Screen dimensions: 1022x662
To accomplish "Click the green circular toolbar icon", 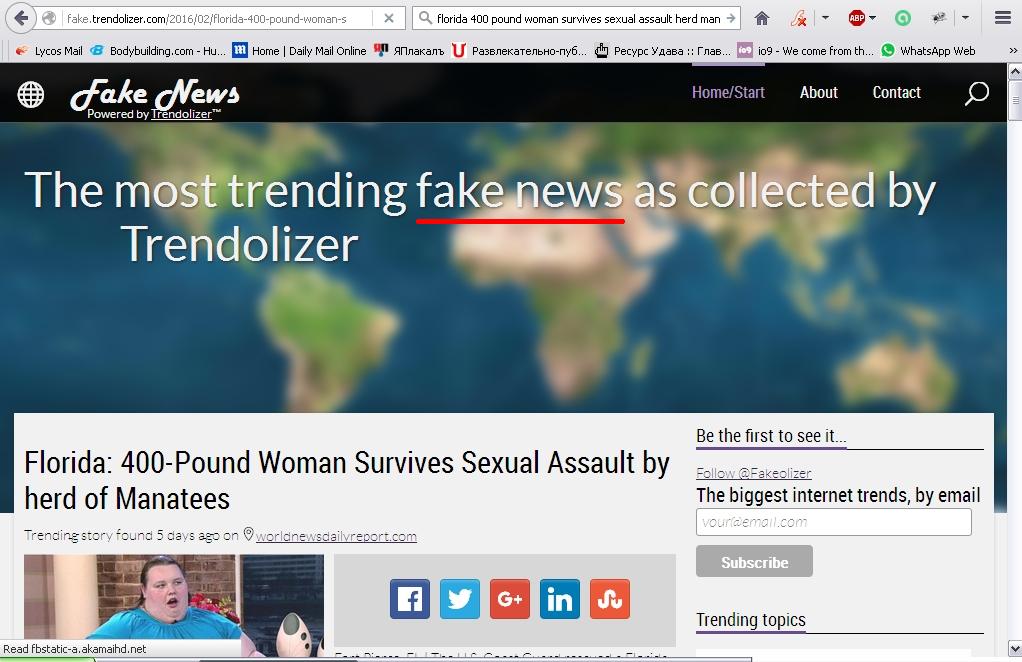I will pyautogui.click(x=903, y=18).
